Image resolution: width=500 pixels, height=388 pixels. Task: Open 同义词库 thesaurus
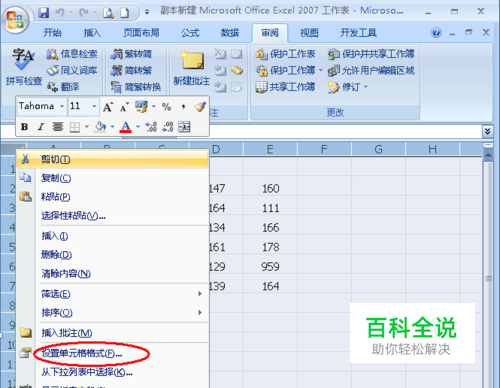tap(72, 70)
